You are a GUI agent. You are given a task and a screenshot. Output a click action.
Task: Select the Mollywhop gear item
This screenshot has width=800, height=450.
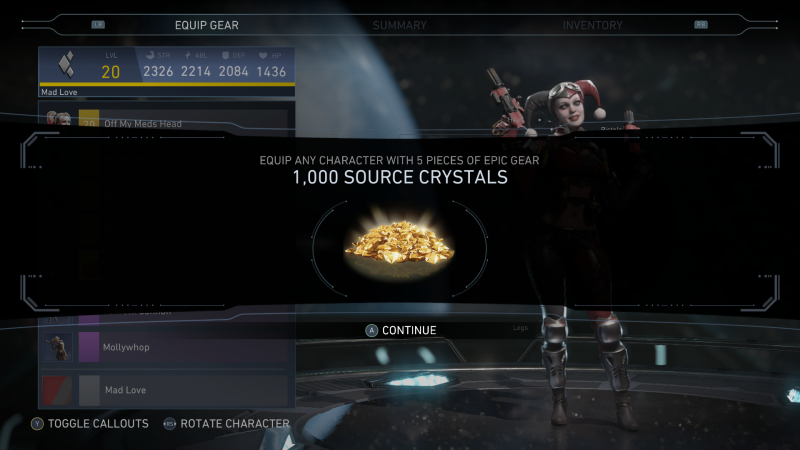tap(164, 347)
